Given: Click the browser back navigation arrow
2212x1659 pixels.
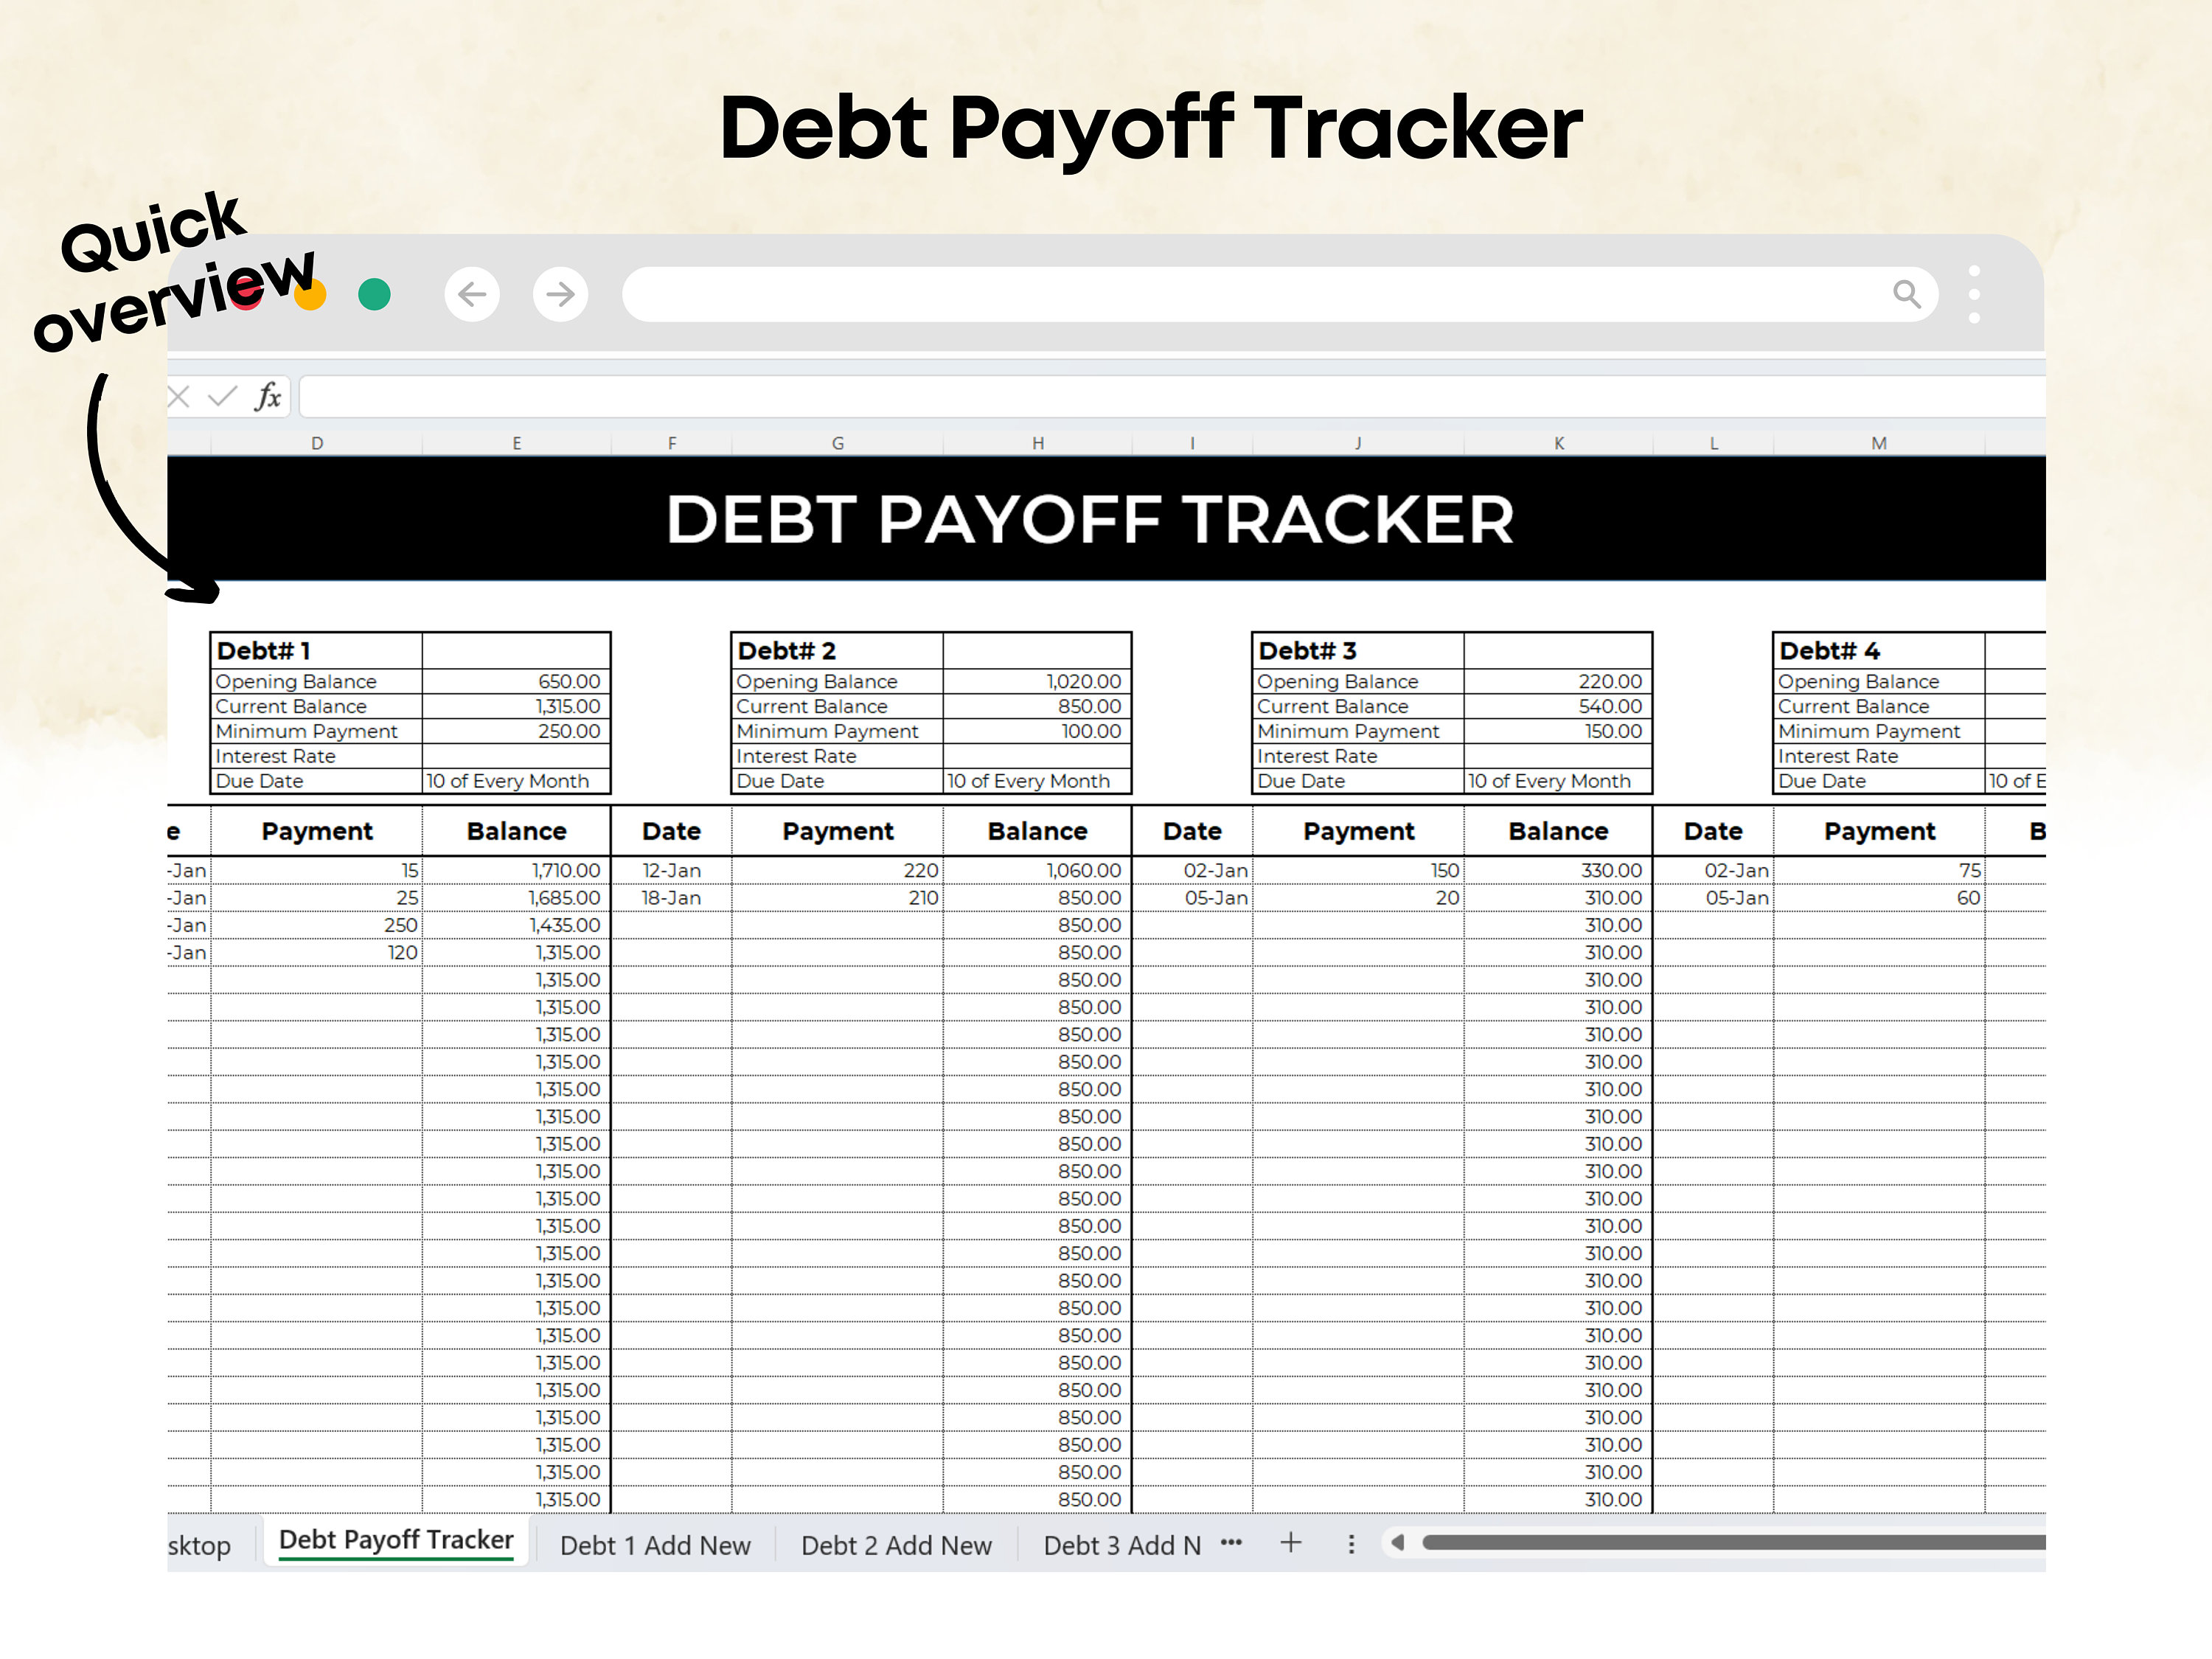Looking at the screenshot, I should pos(472,293).
